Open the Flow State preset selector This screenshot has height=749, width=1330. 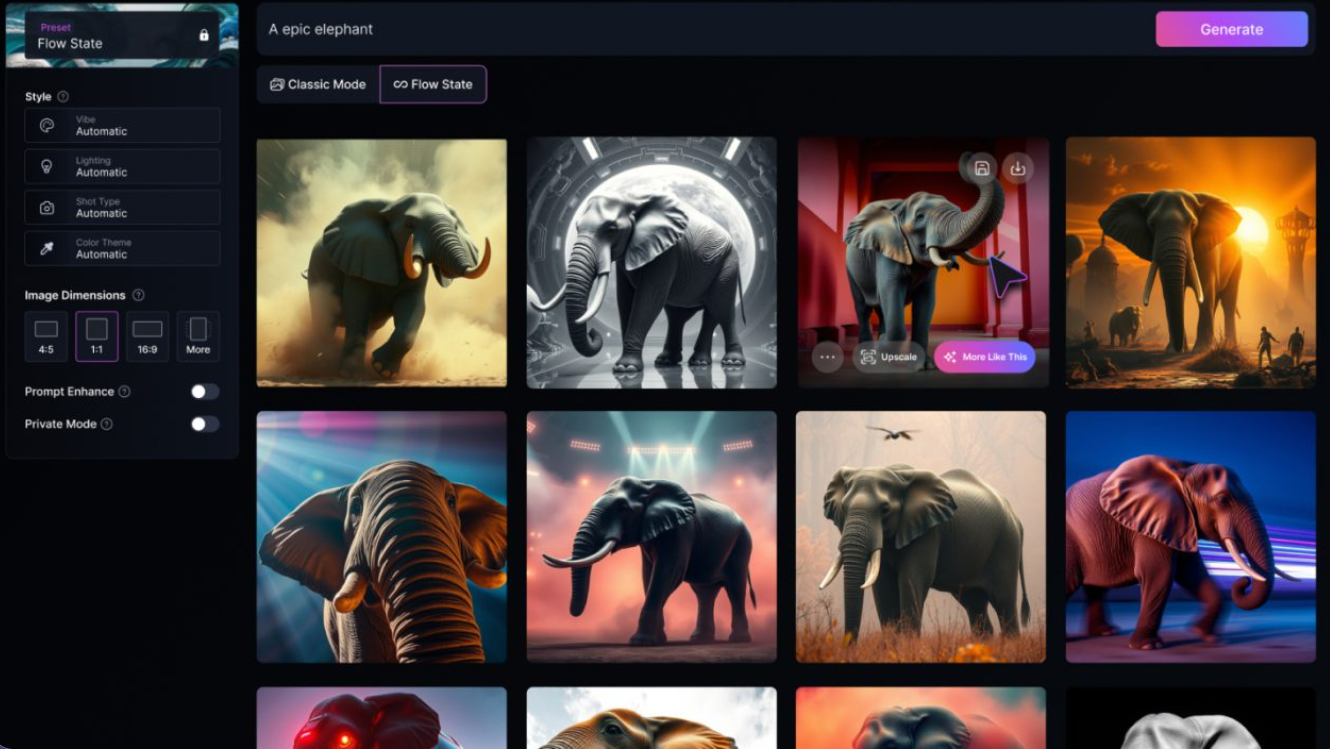click(122, 35)
